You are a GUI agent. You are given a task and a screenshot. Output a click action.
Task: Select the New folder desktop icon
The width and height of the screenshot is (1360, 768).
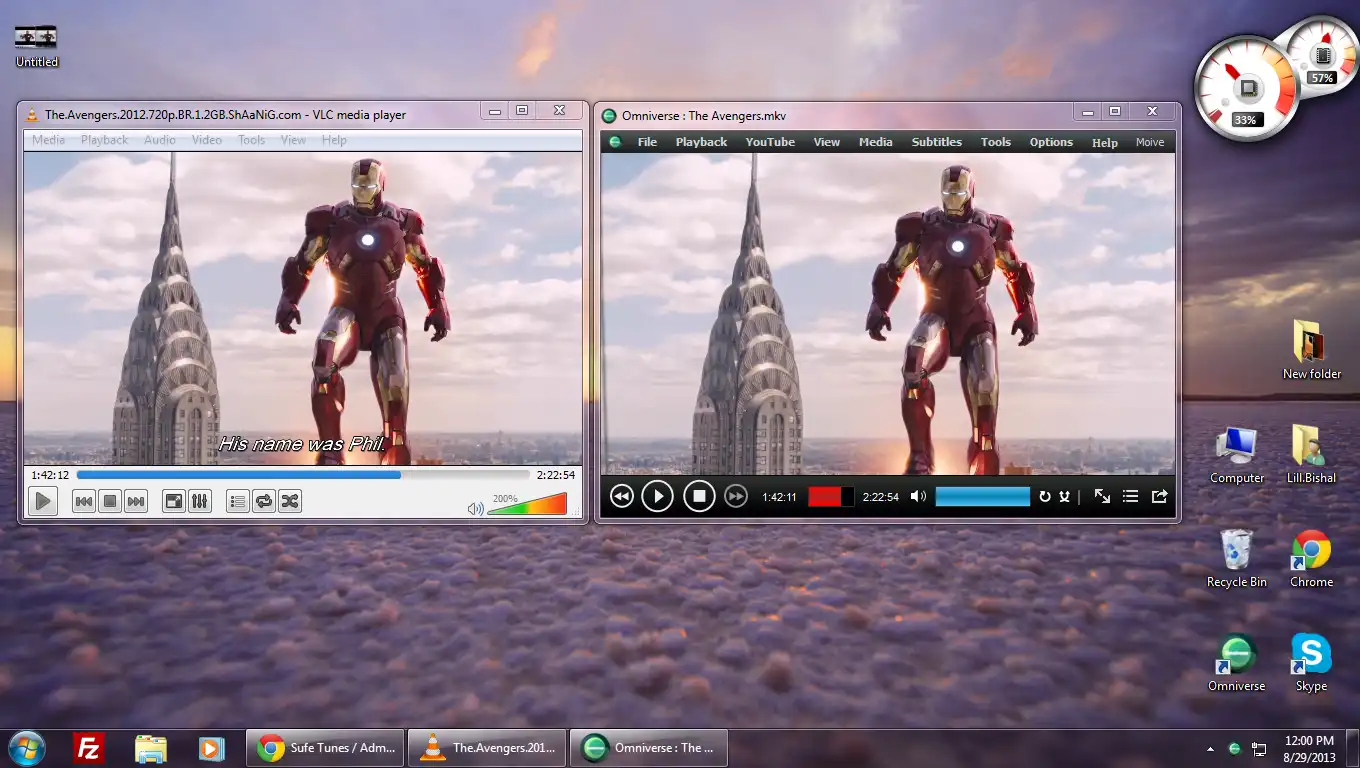(x=1311, y=349)
